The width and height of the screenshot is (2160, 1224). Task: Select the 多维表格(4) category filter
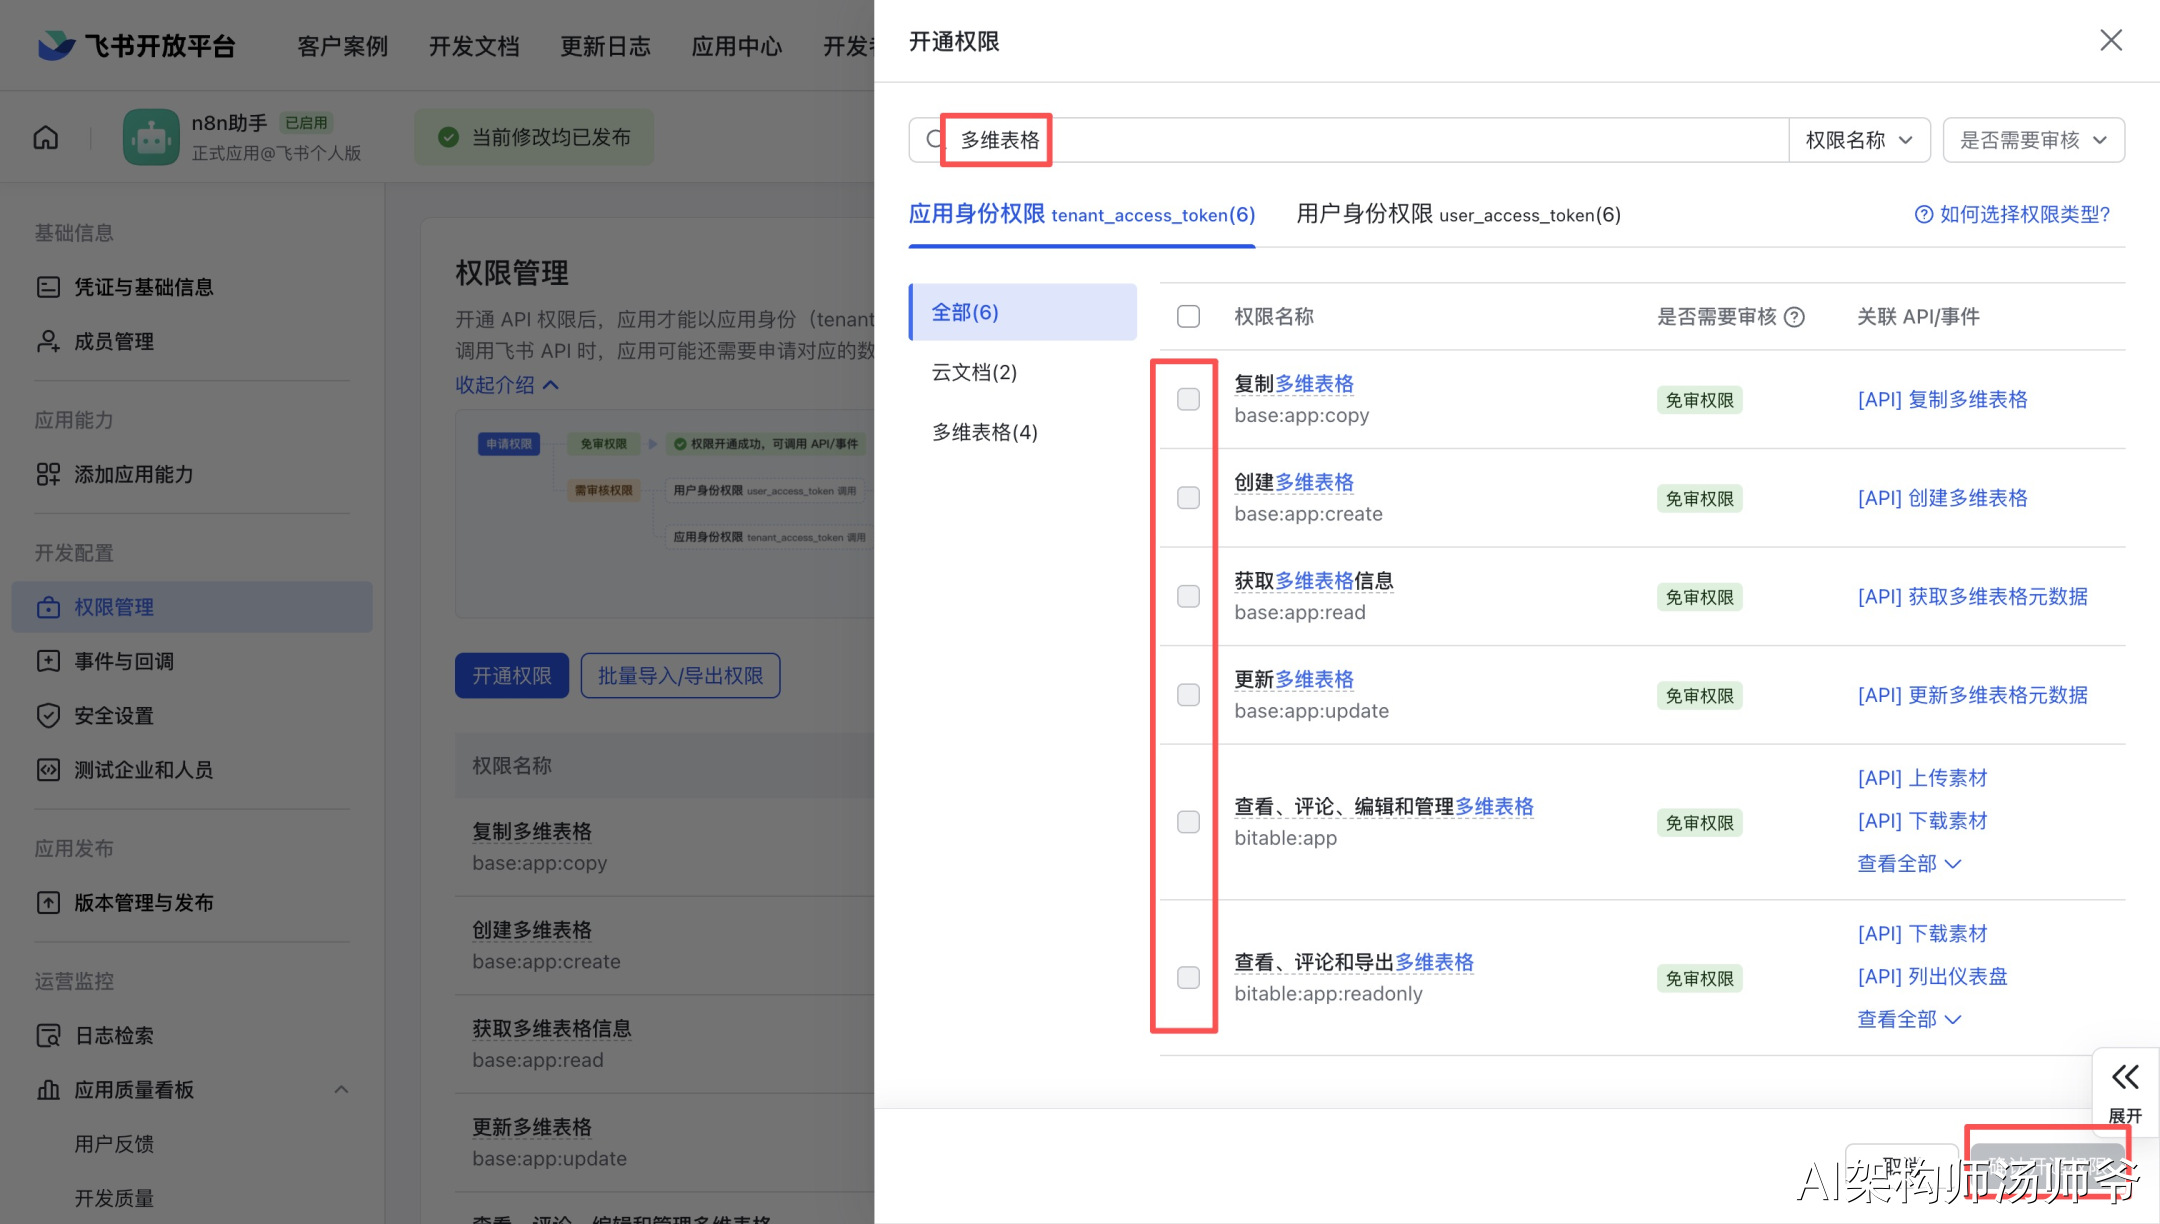[x=985, y=432]
